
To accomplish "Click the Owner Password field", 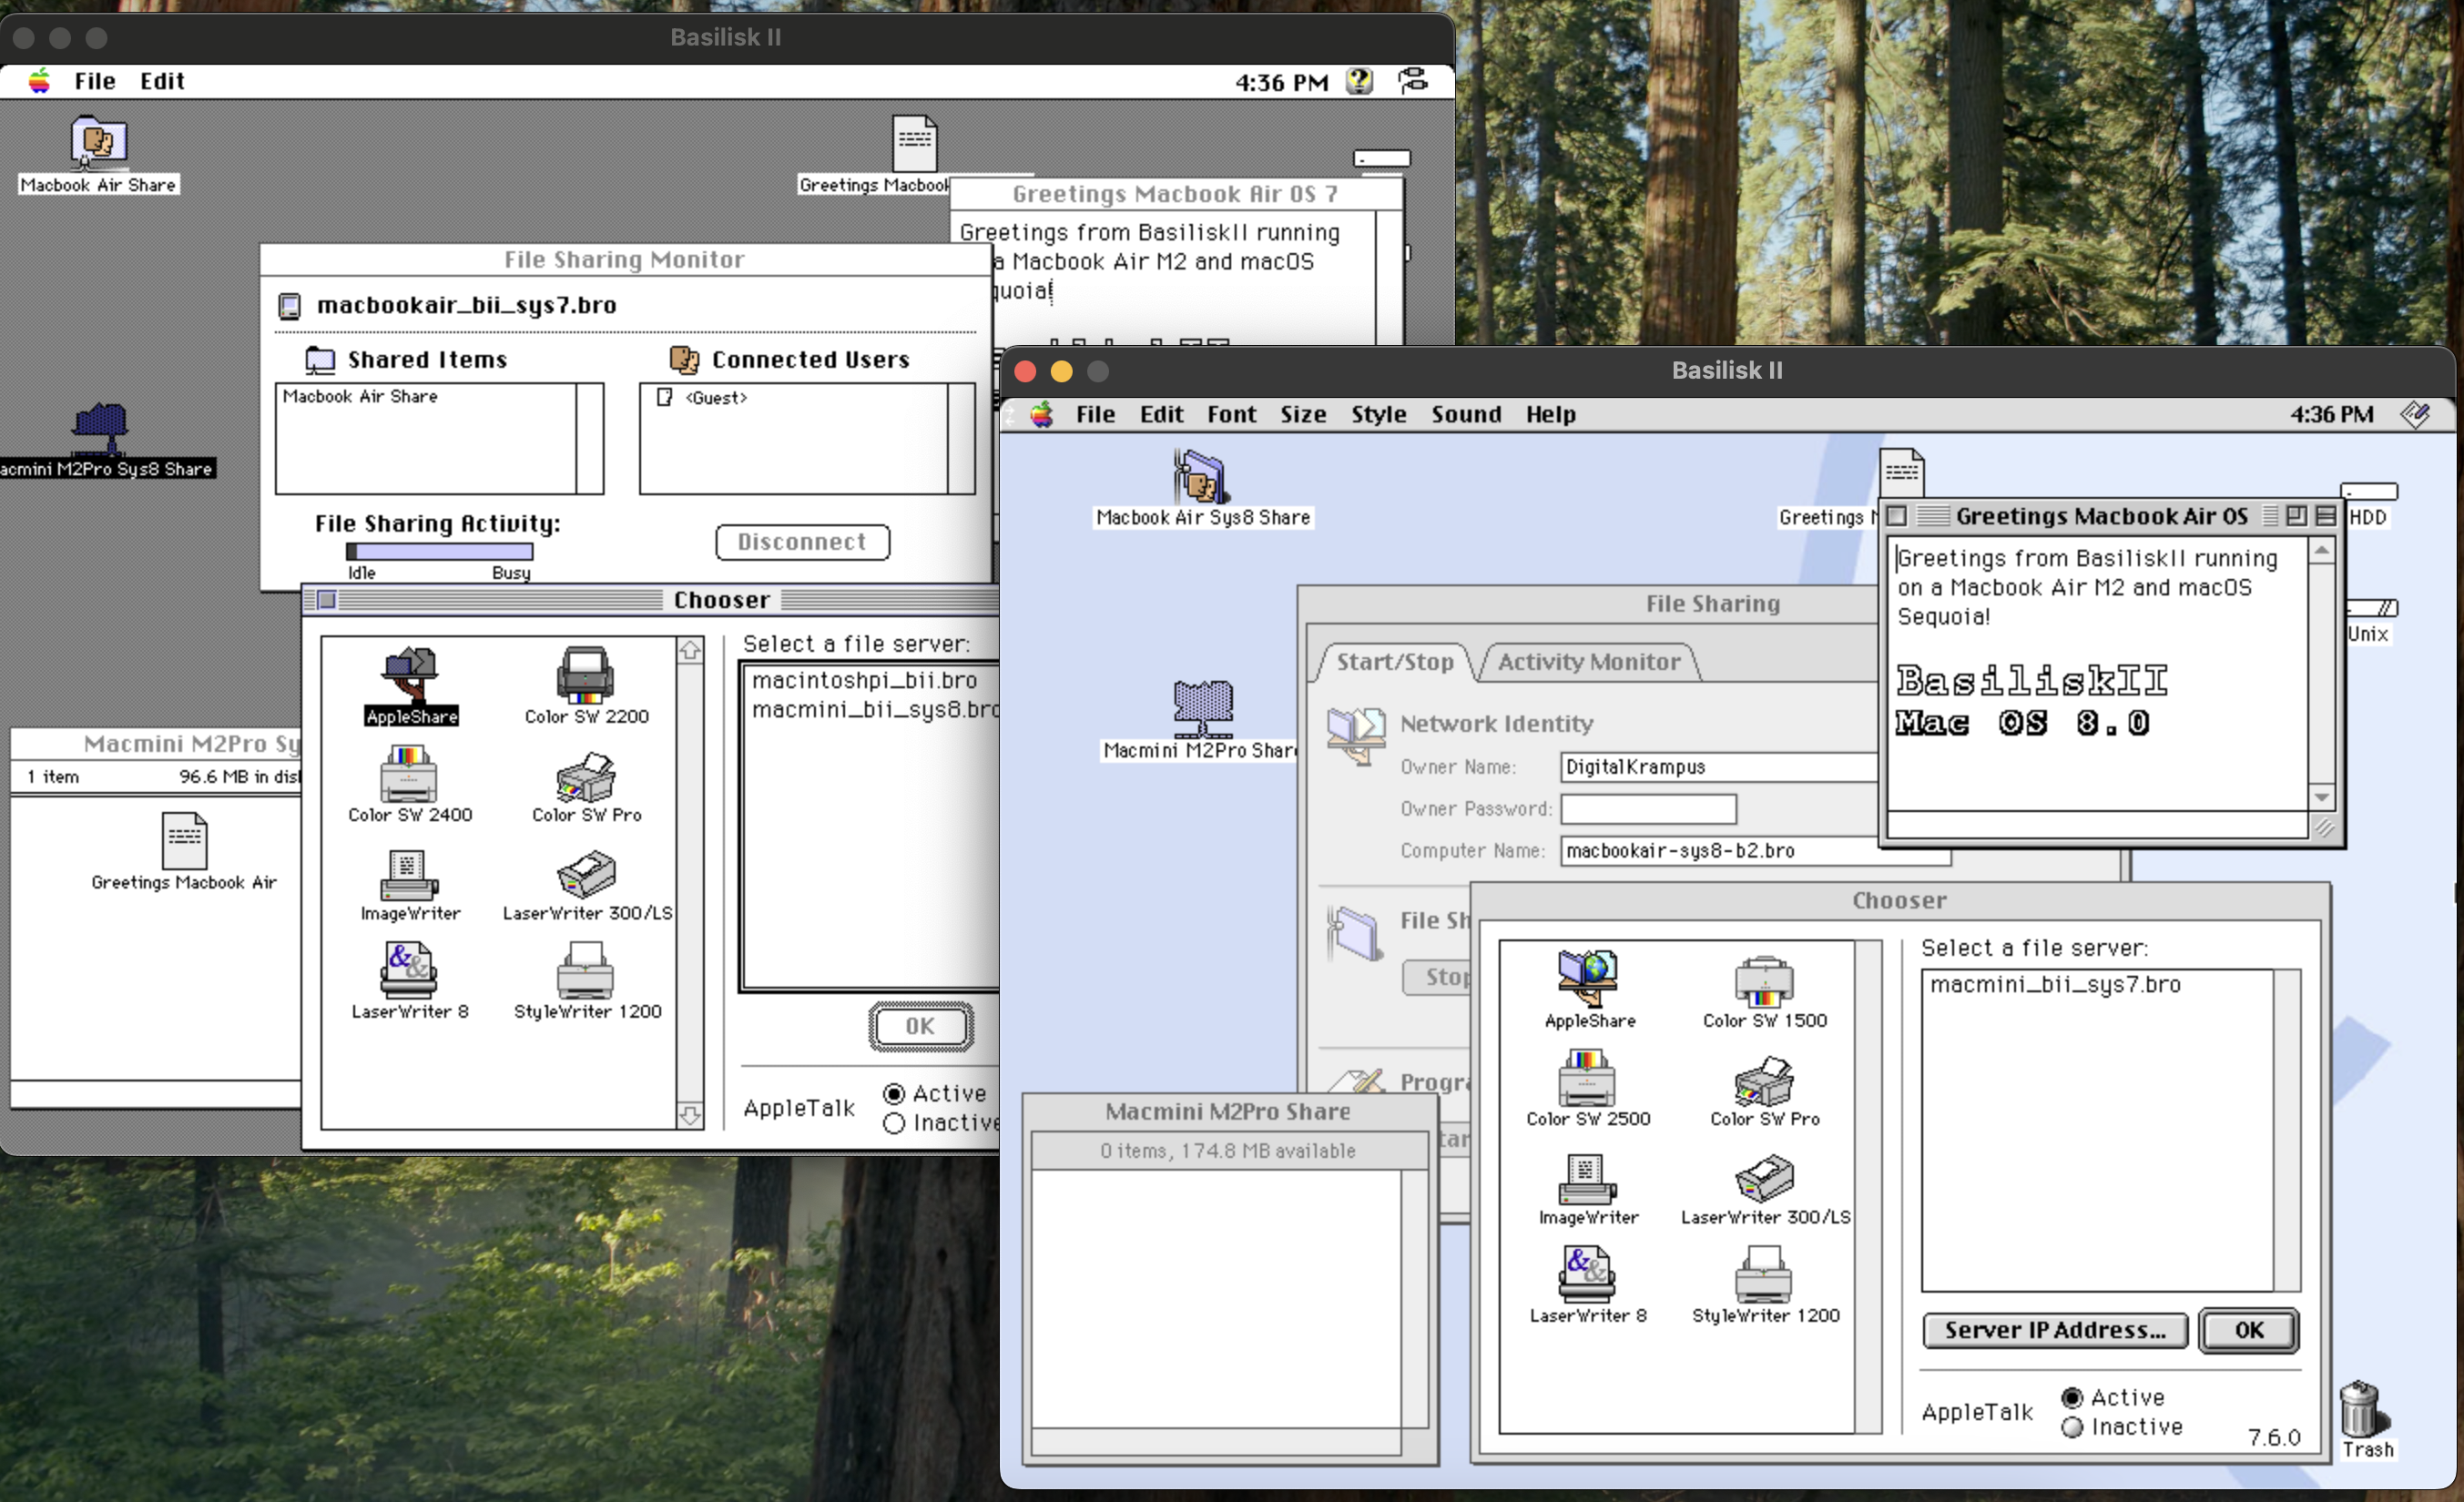I will [x=1648, y=809].
